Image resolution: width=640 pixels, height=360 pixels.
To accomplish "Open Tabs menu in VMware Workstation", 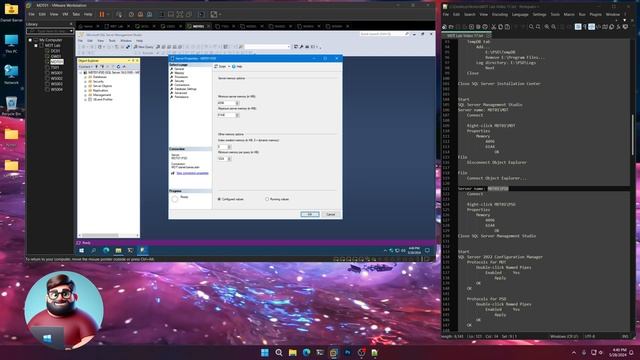I will click(x=76, y=14).
